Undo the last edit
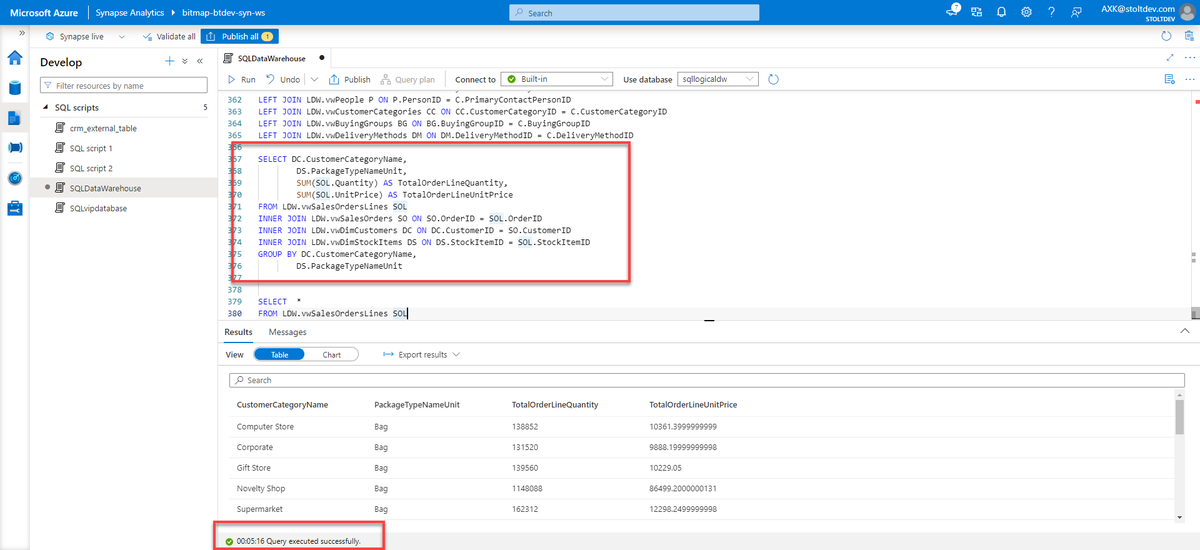The height and width of the screenshot is (550, 1200). point(283,79)
